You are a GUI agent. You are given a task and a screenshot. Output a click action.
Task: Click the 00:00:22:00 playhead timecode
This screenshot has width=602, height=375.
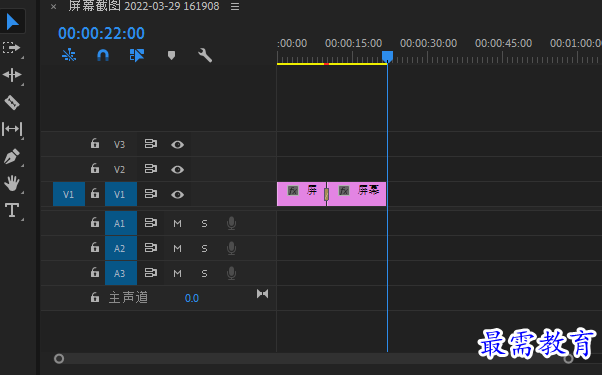101,33
